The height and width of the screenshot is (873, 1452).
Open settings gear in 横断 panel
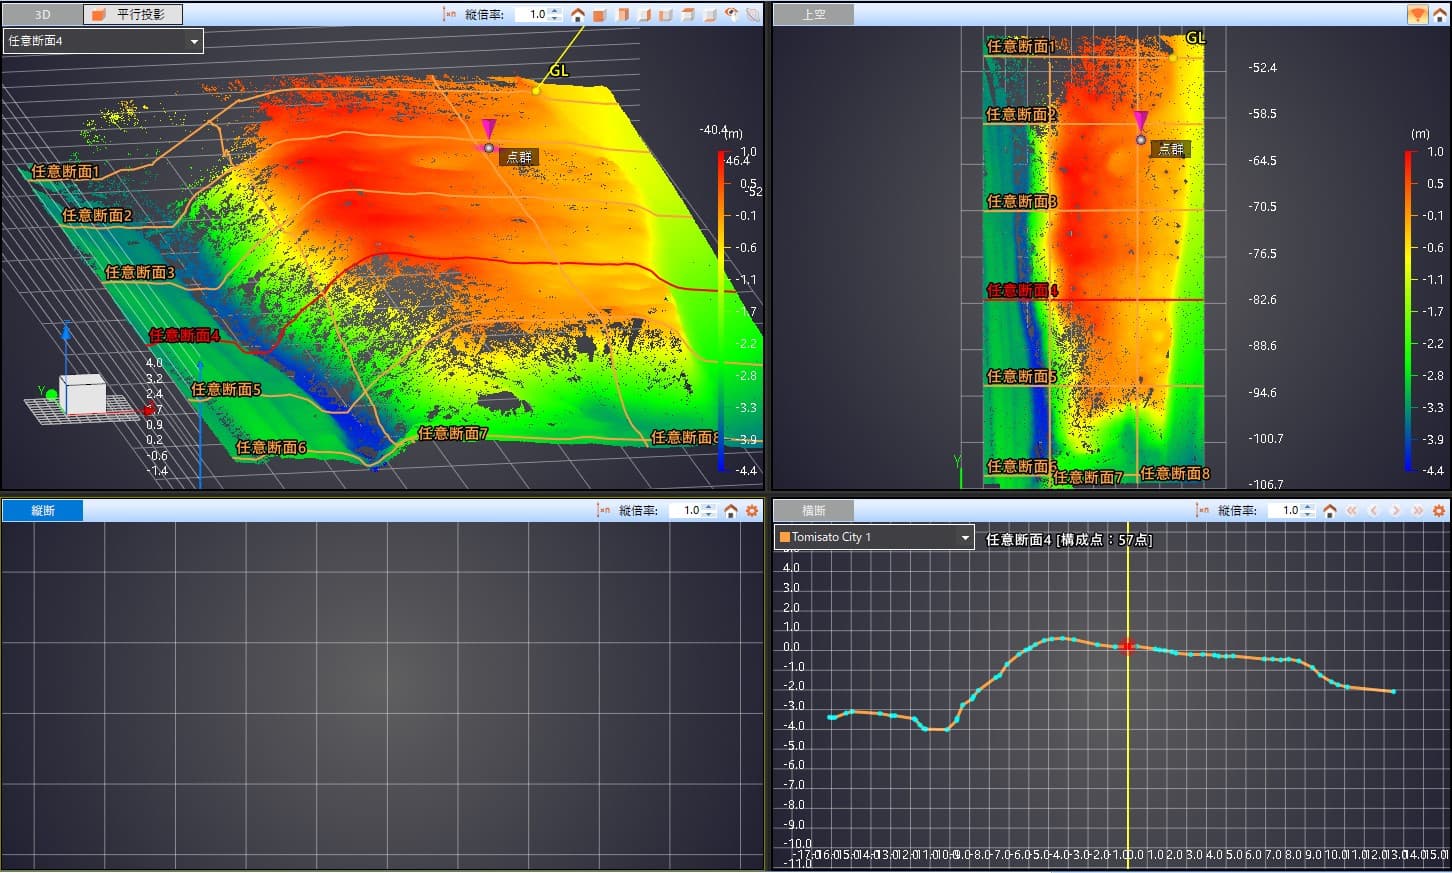1439,510
